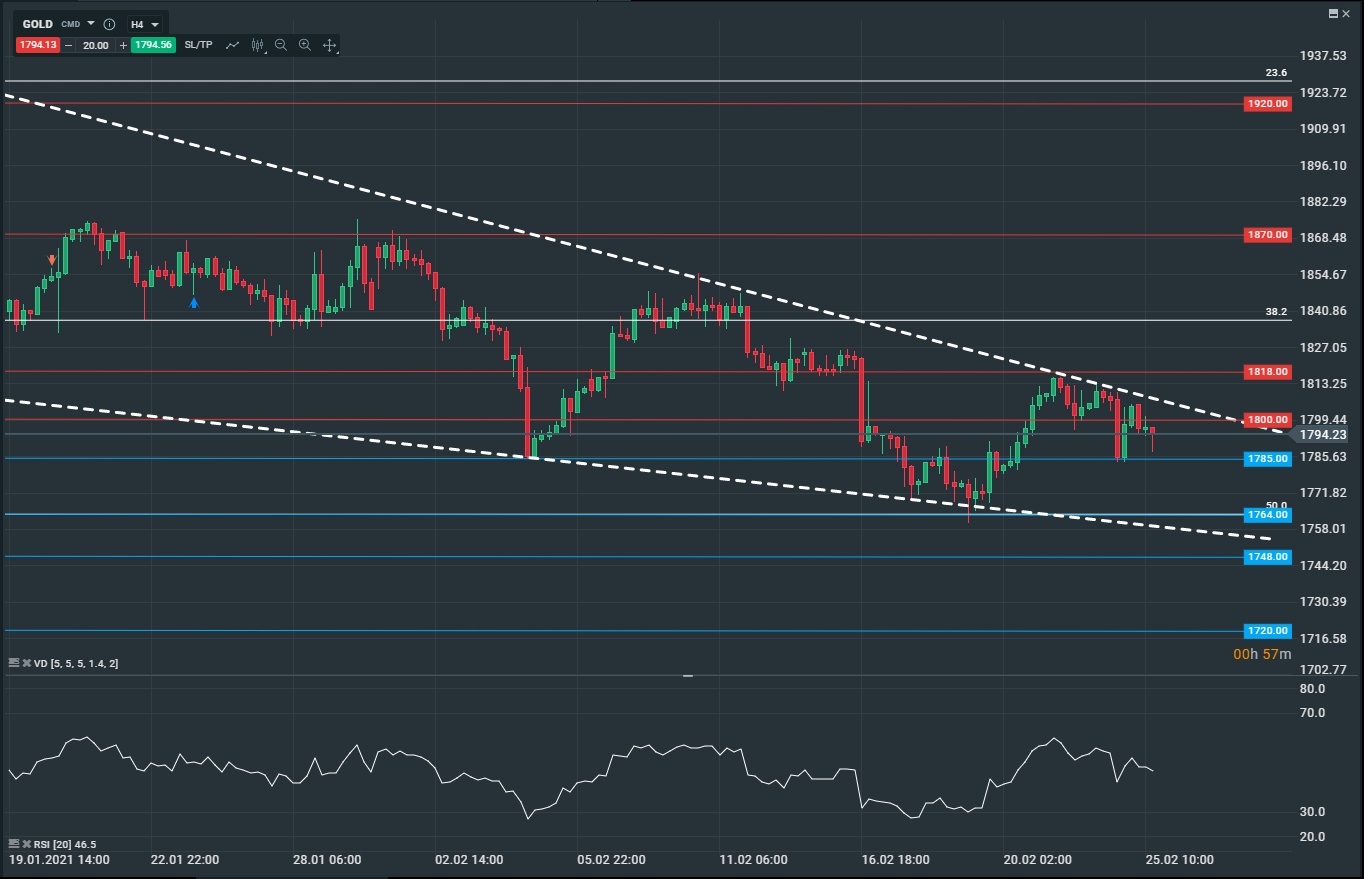1364x879 pixels.
Task: Click the RSI 70.0 scale value
Action: click(1312, 712)
